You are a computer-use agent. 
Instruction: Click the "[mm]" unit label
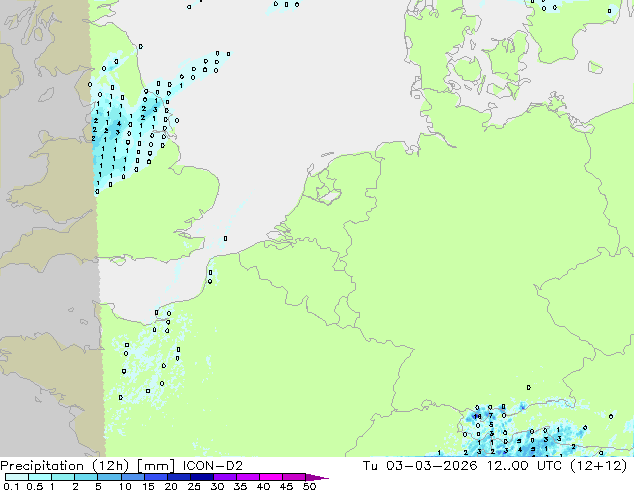156,466
